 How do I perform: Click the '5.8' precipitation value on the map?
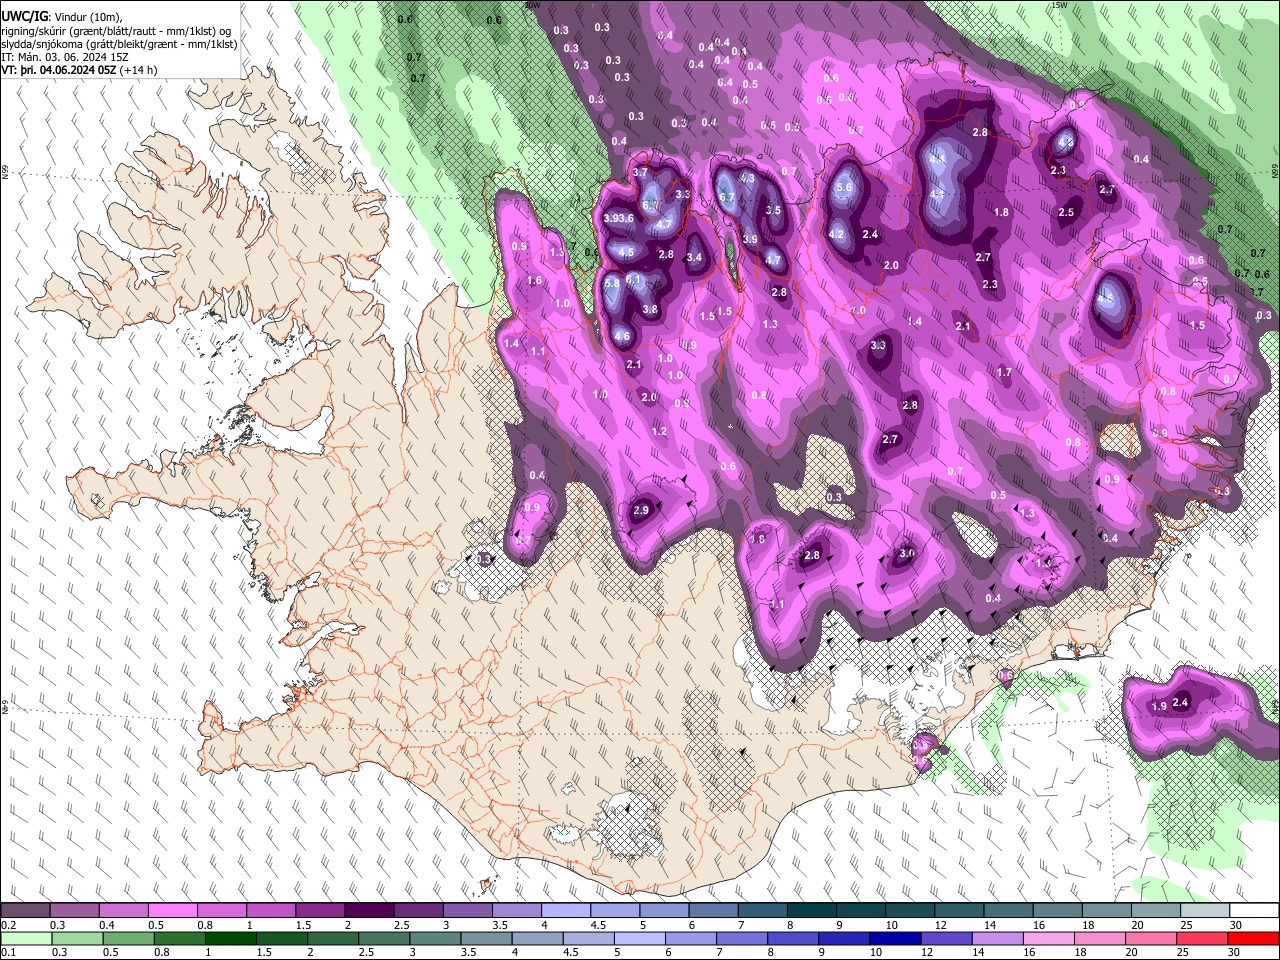click(613, 284)
